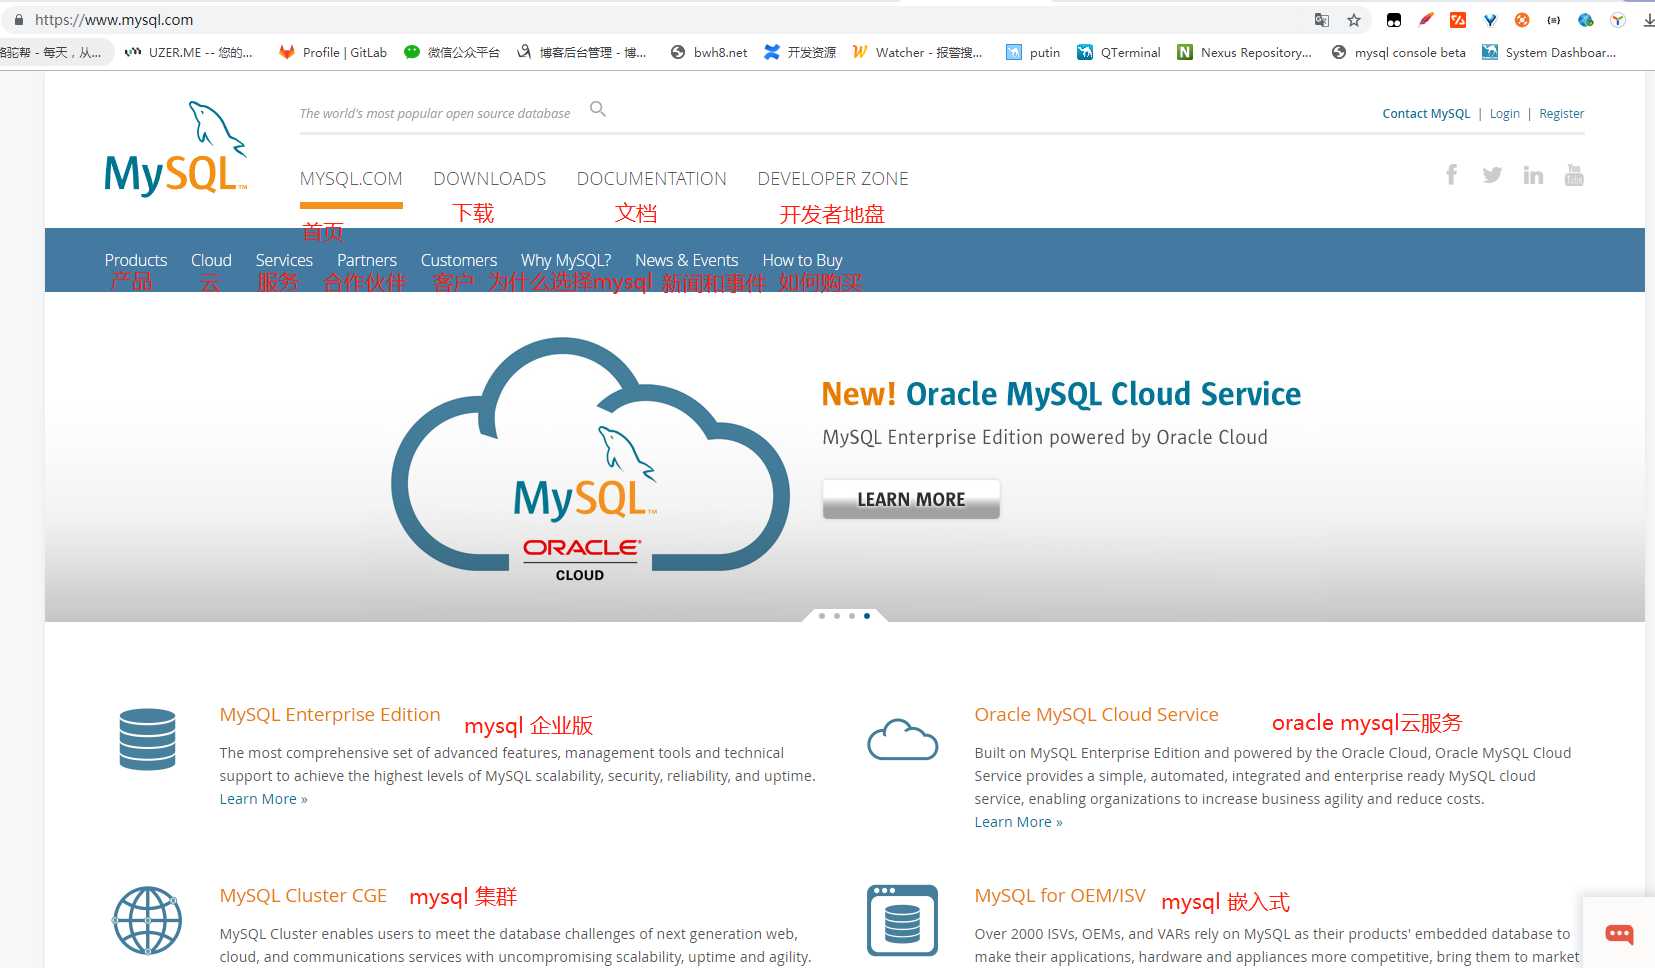1655x968 pixels.
Task: Click the globe icon for MySQL Cluster CGE
Action: 147,920
